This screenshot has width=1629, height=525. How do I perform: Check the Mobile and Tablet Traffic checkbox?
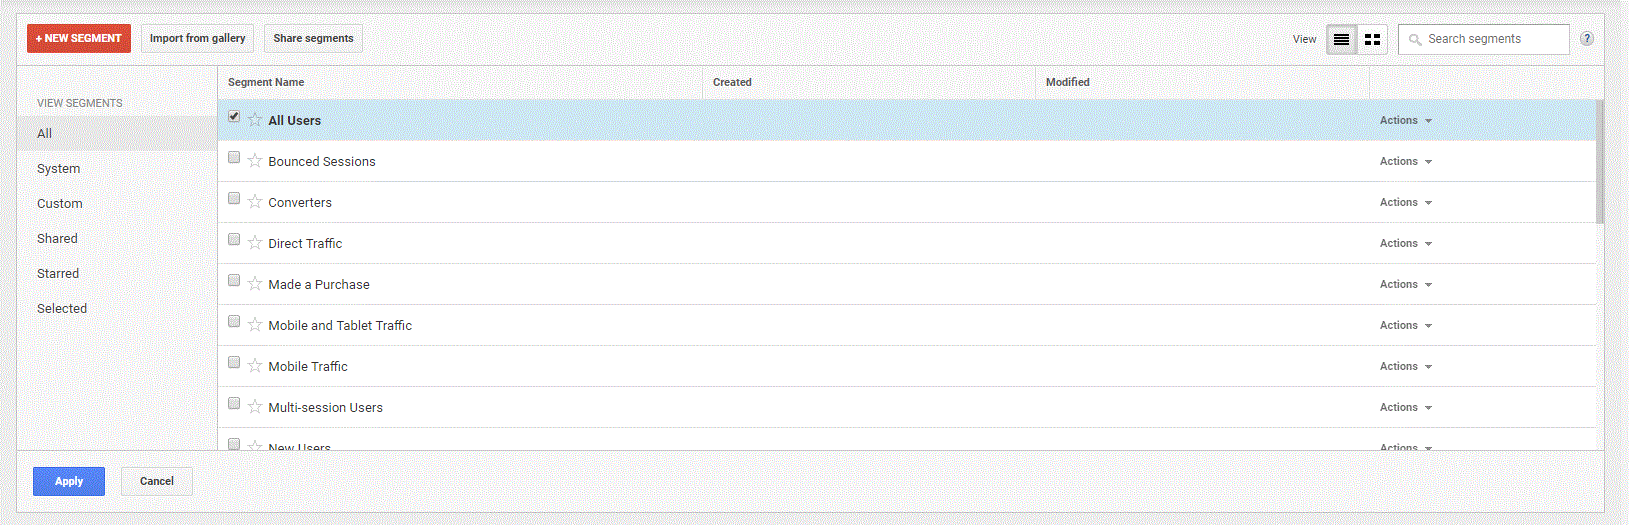tap(234, 321)
